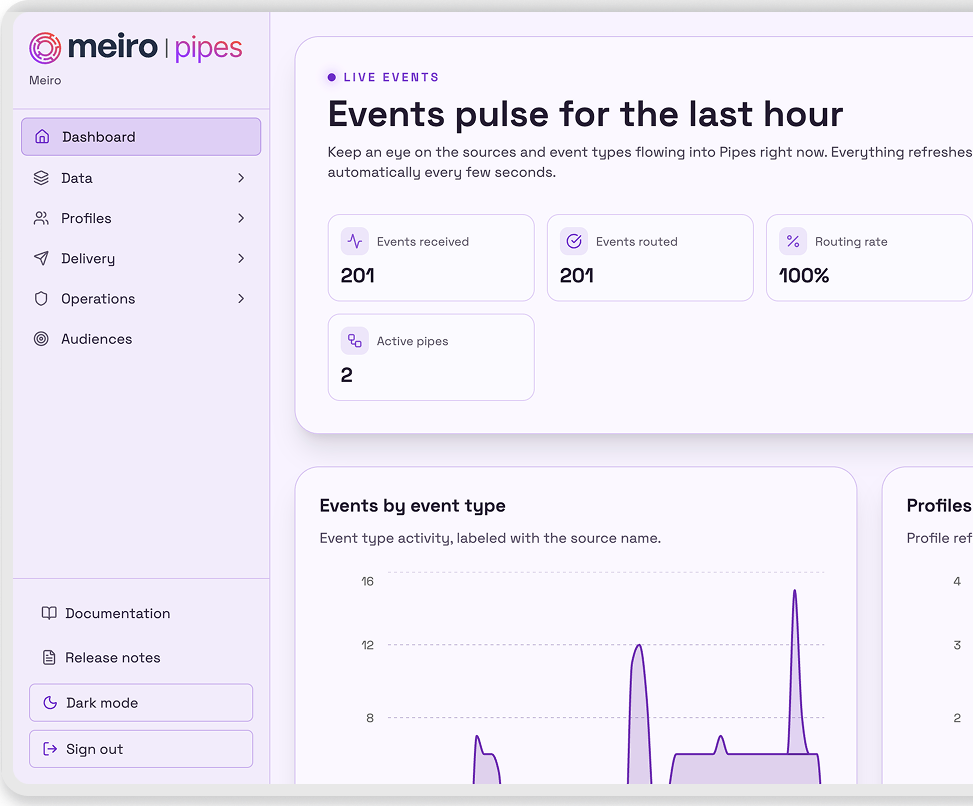Expand the Profiles menu chevron
The image size is (973, 806).
241,218
